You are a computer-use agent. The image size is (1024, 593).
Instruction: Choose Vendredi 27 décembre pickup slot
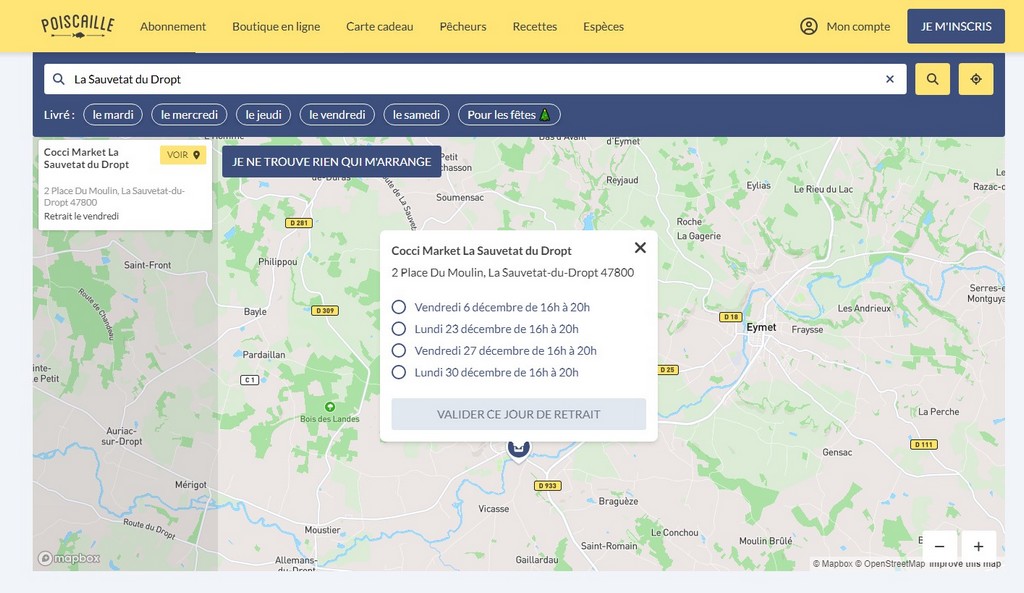pos(399,351)
